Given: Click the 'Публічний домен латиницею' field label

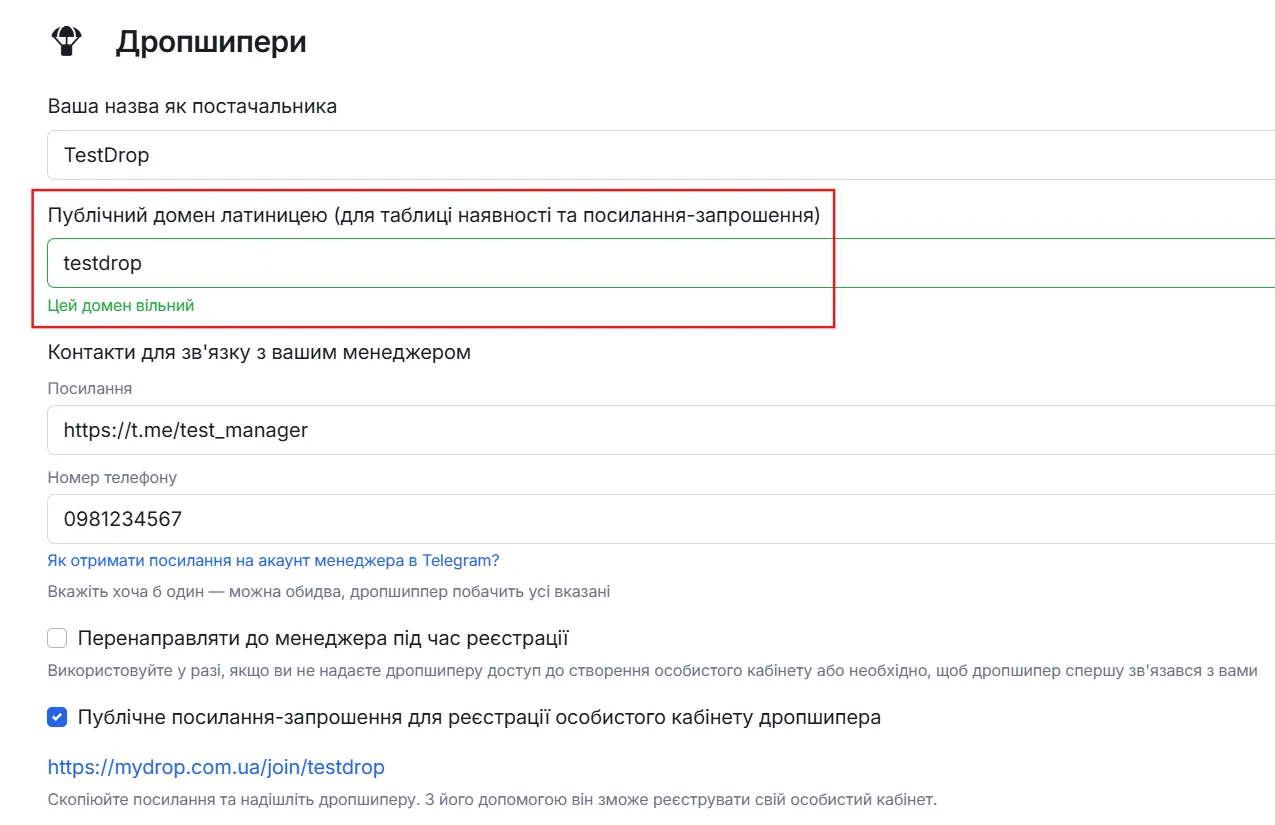Looking at the screenshot, I should 434,215.
